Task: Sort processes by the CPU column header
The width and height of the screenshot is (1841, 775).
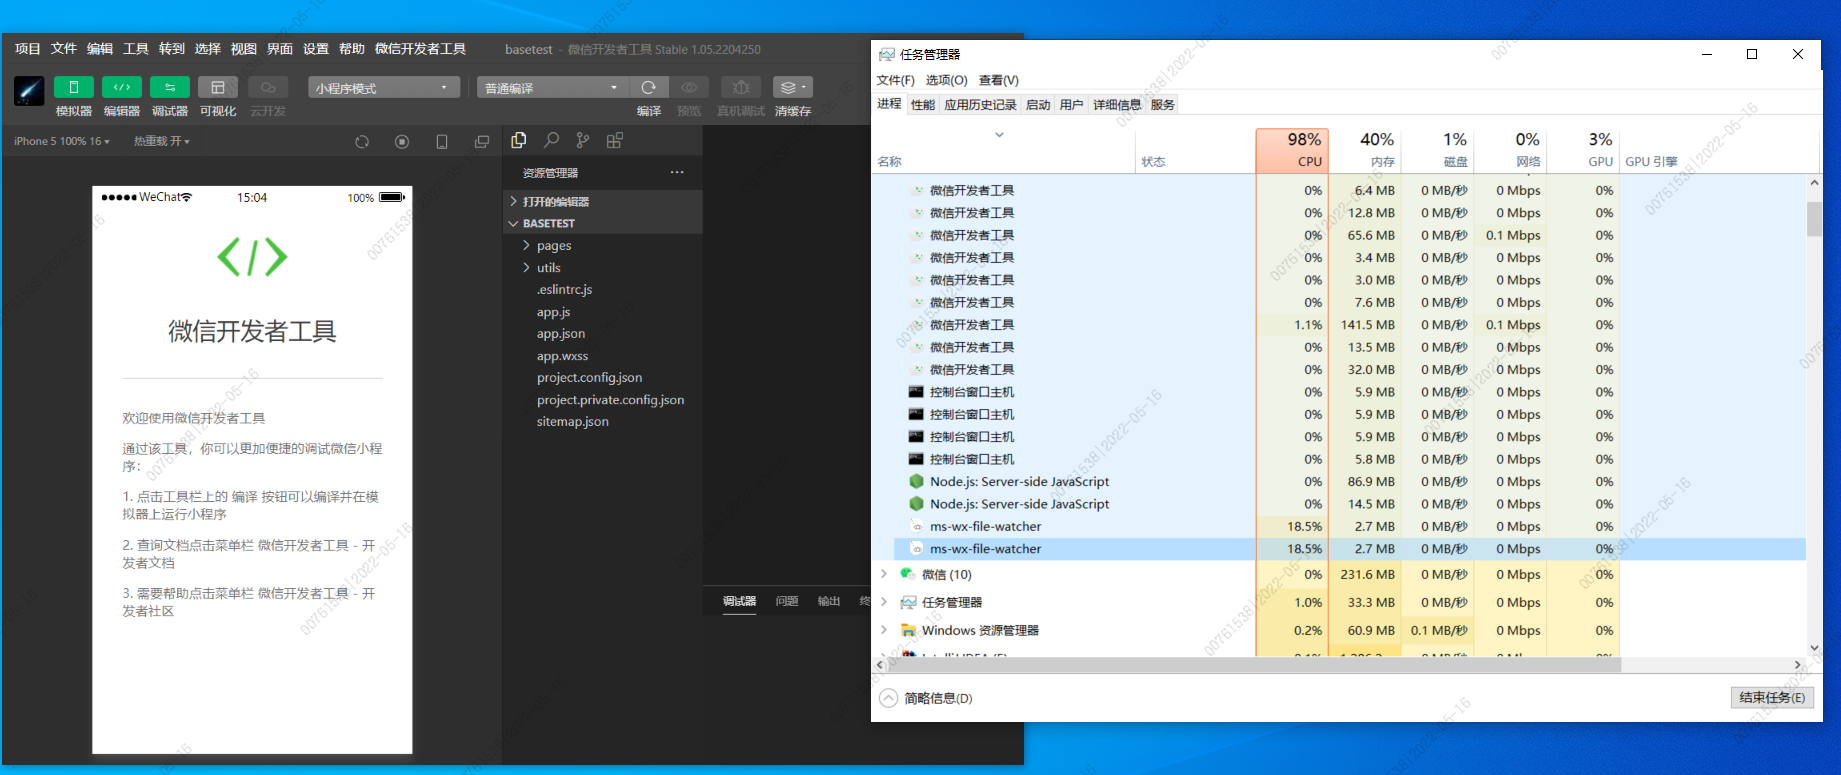Action: pos(1292,150)
